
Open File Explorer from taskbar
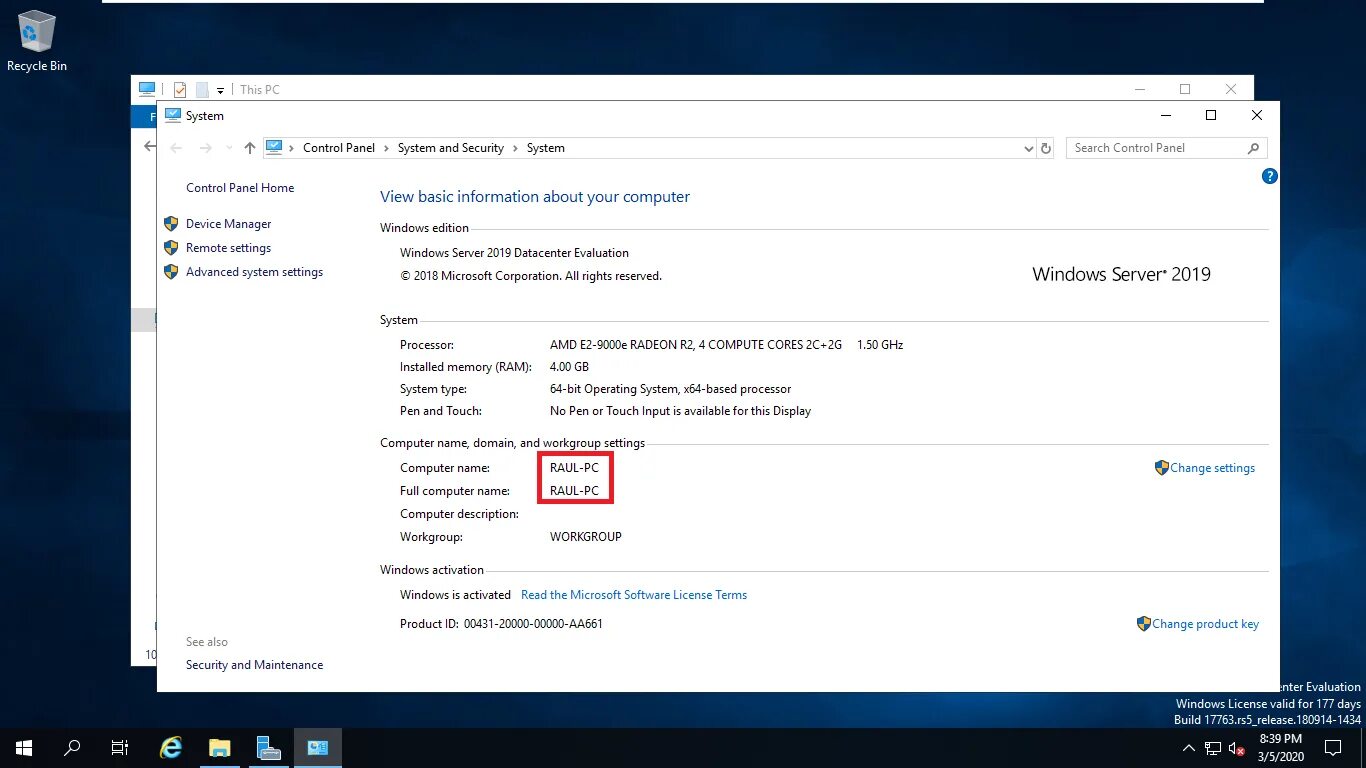click(220, 748)
